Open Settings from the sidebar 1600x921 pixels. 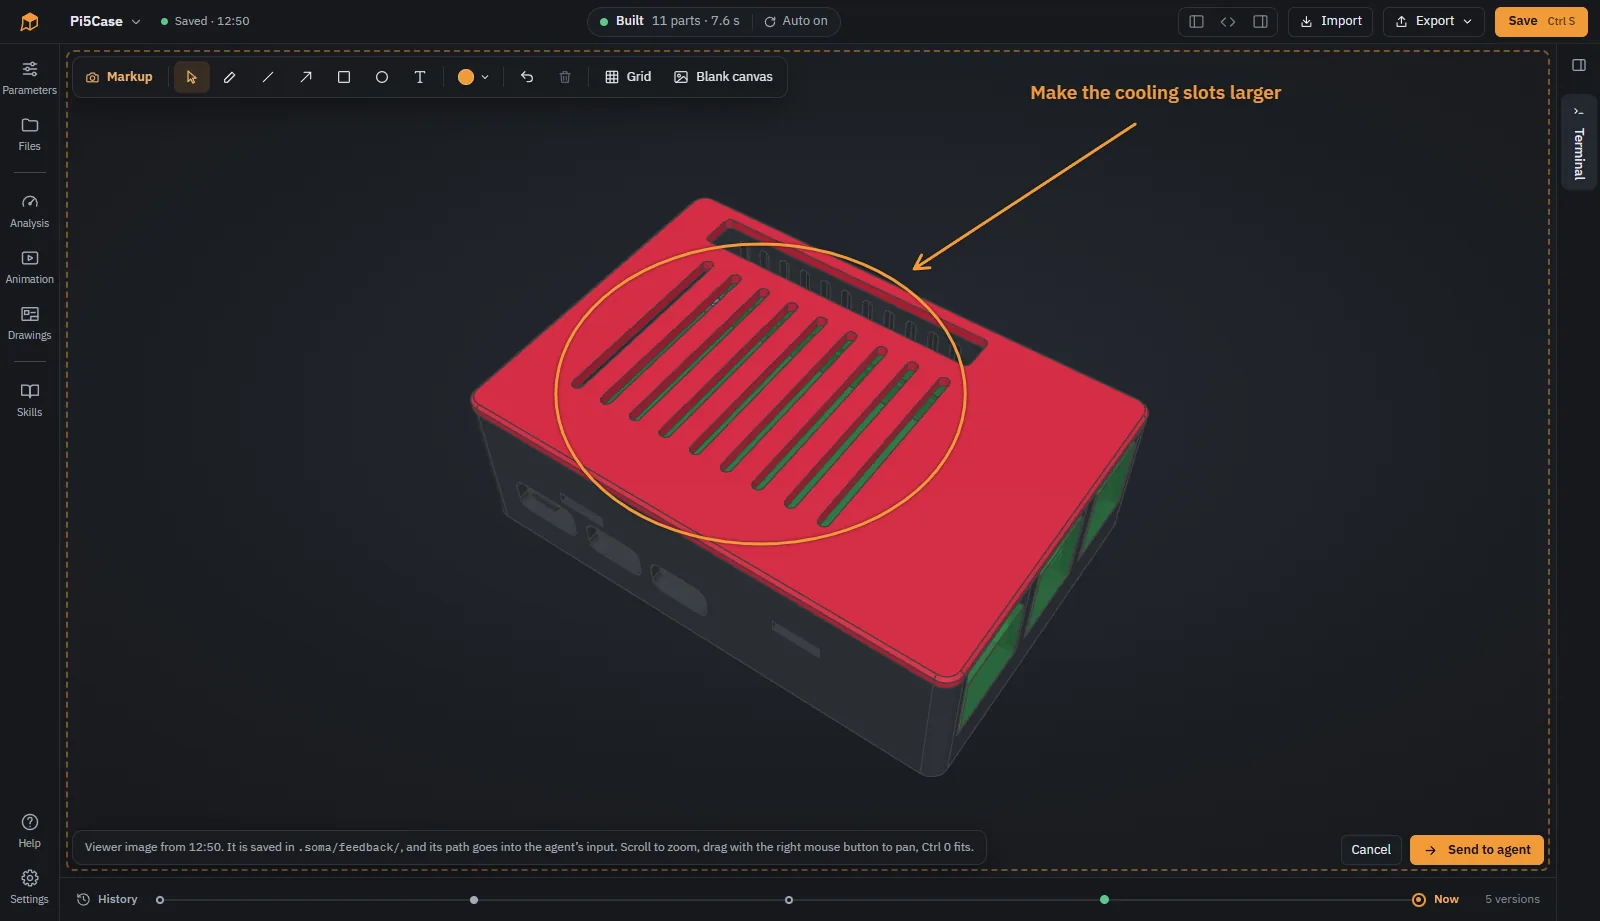[30, 887]
